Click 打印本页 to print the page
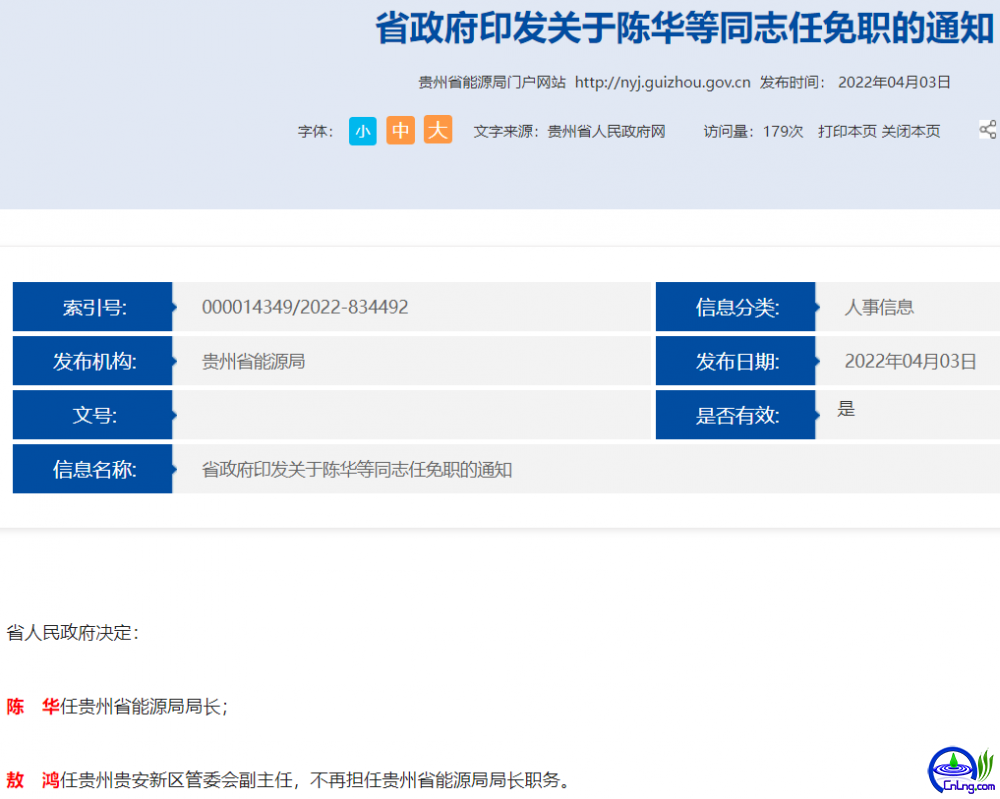The width and height of the screenshot is (1000, 799). coord(847,131)
